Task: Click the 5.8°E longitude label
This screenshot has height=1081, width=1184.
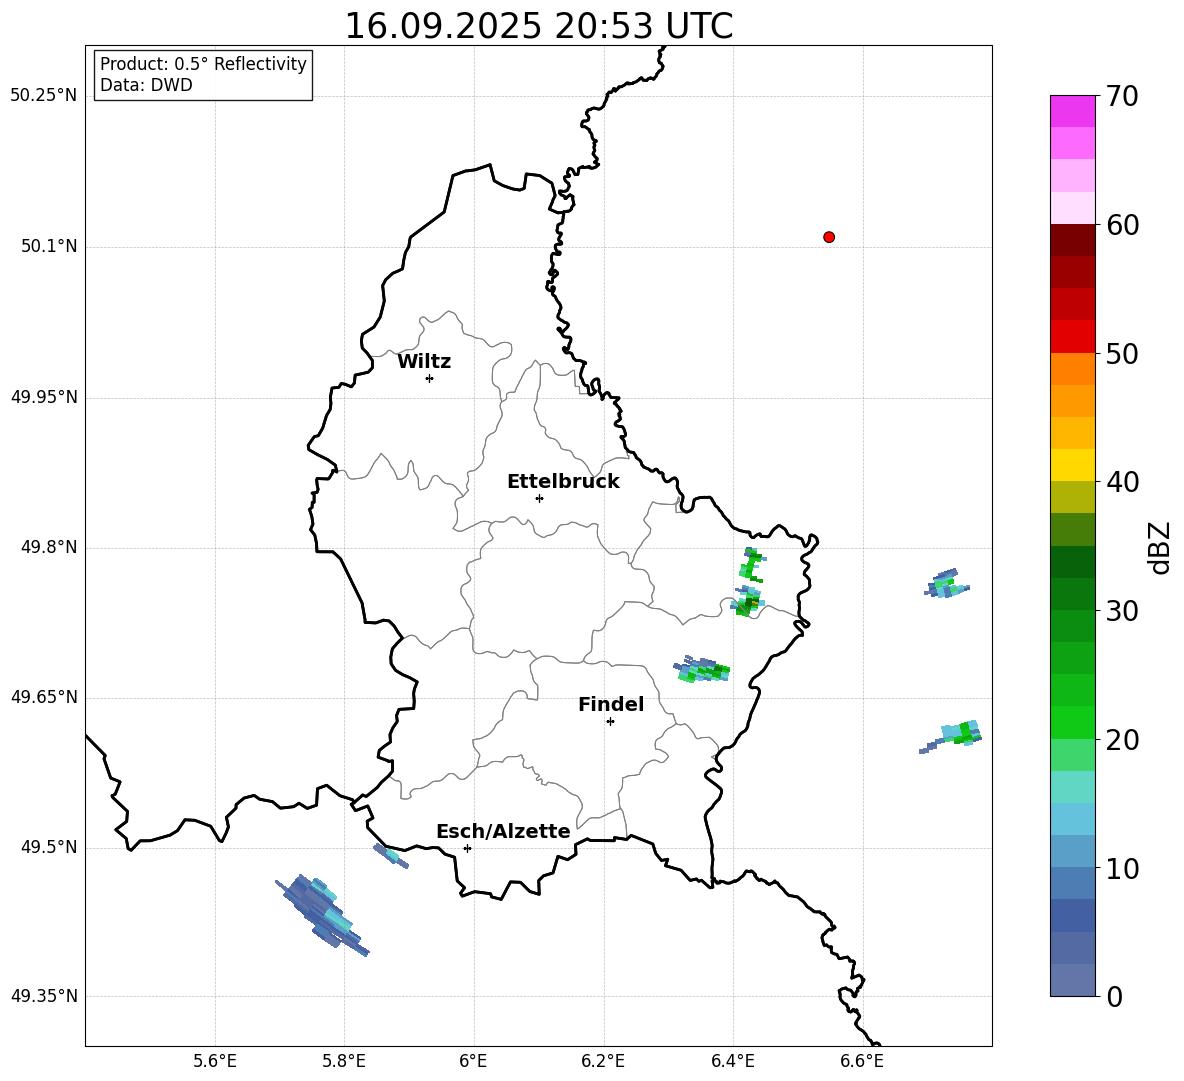Action: [344, 1062]
